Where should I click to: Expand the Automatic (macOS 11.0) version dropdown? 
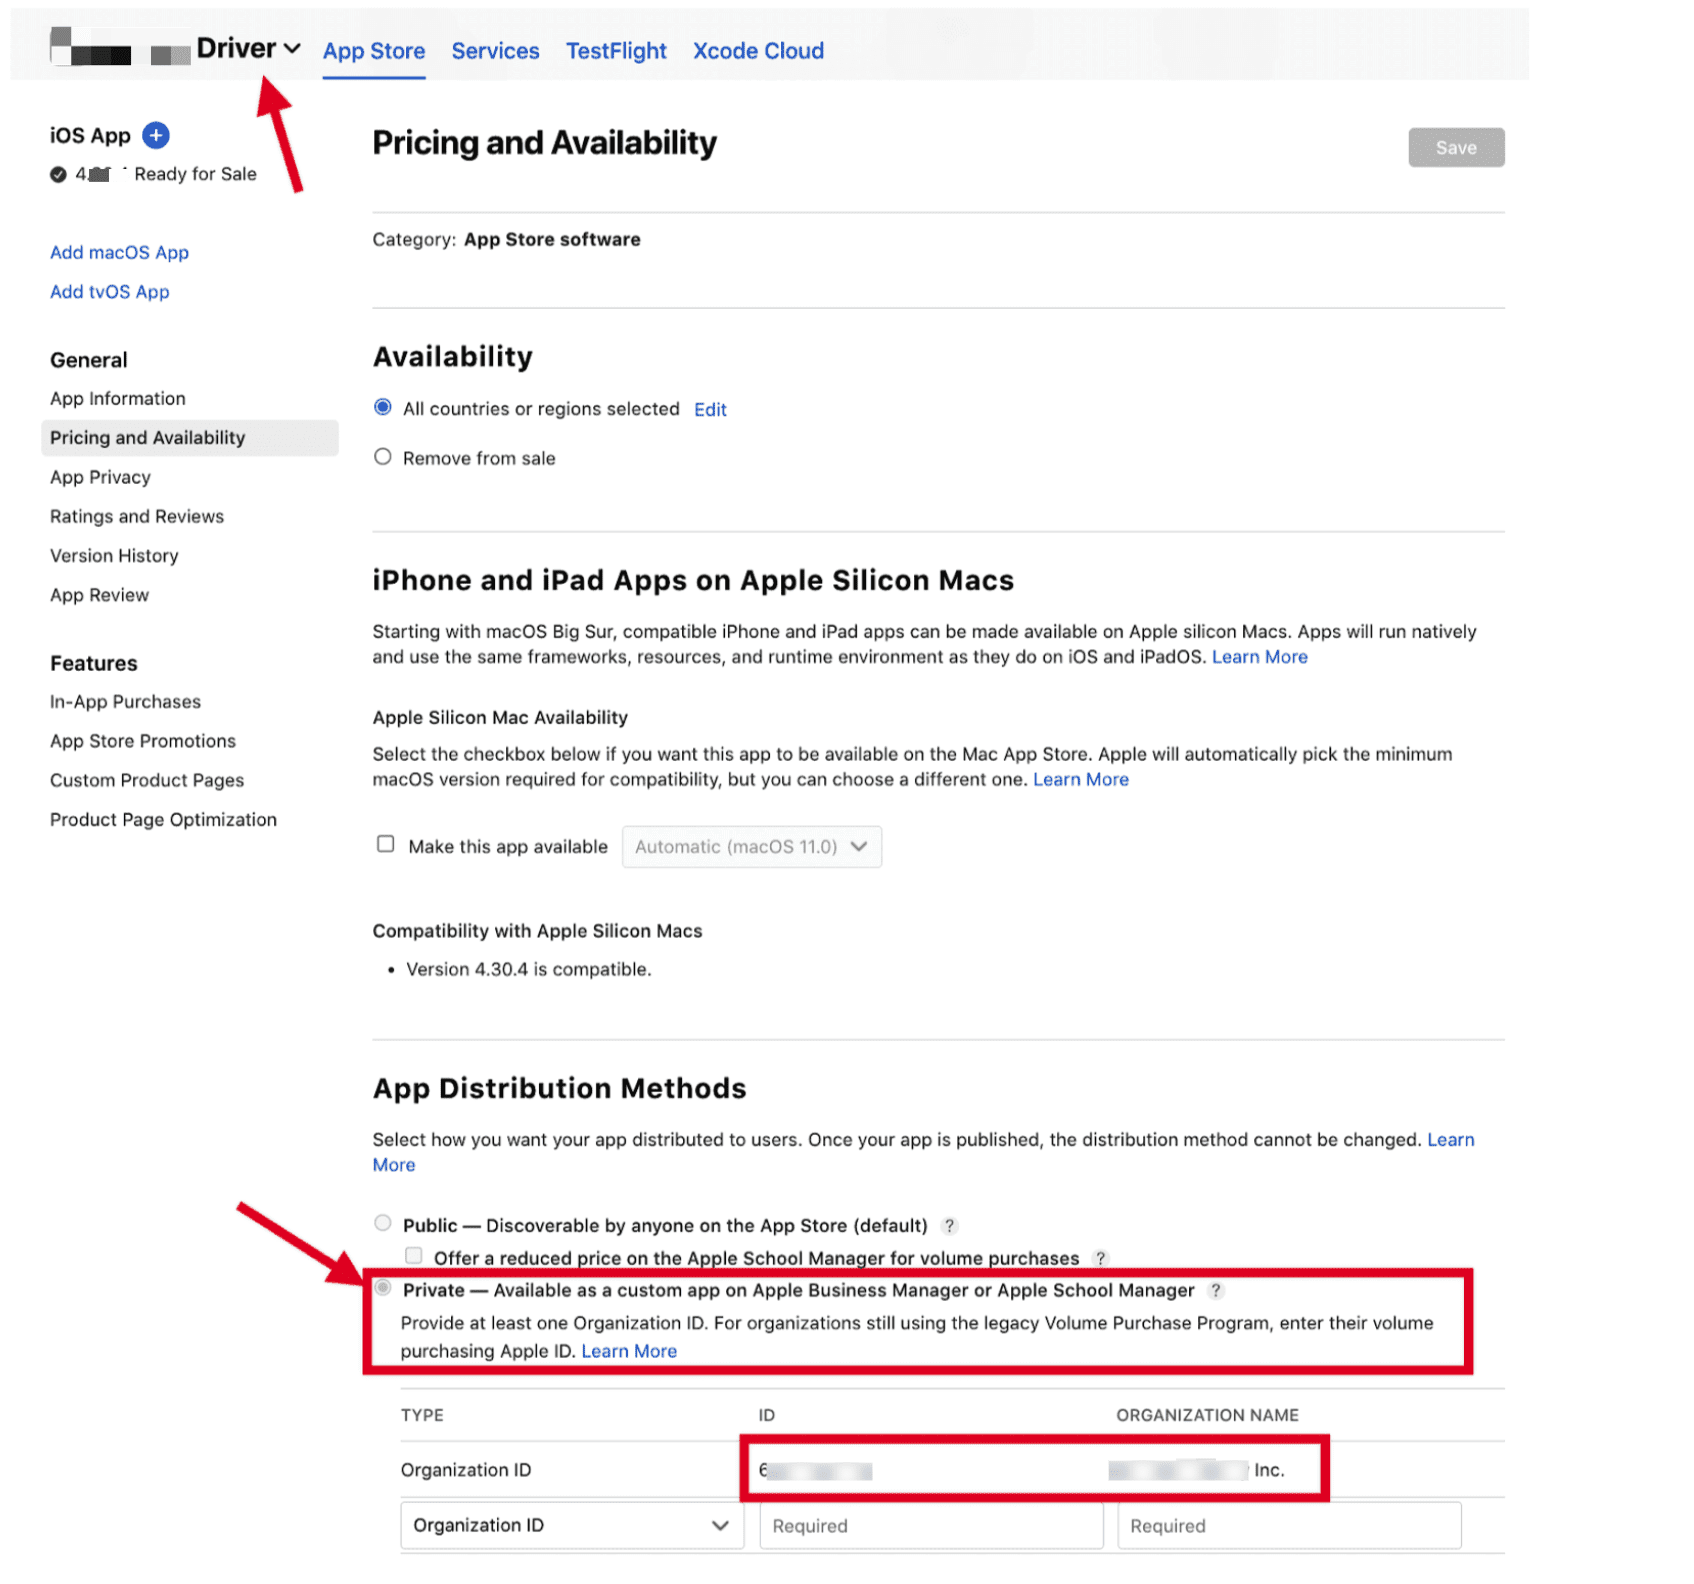click(x=751, y=846)
